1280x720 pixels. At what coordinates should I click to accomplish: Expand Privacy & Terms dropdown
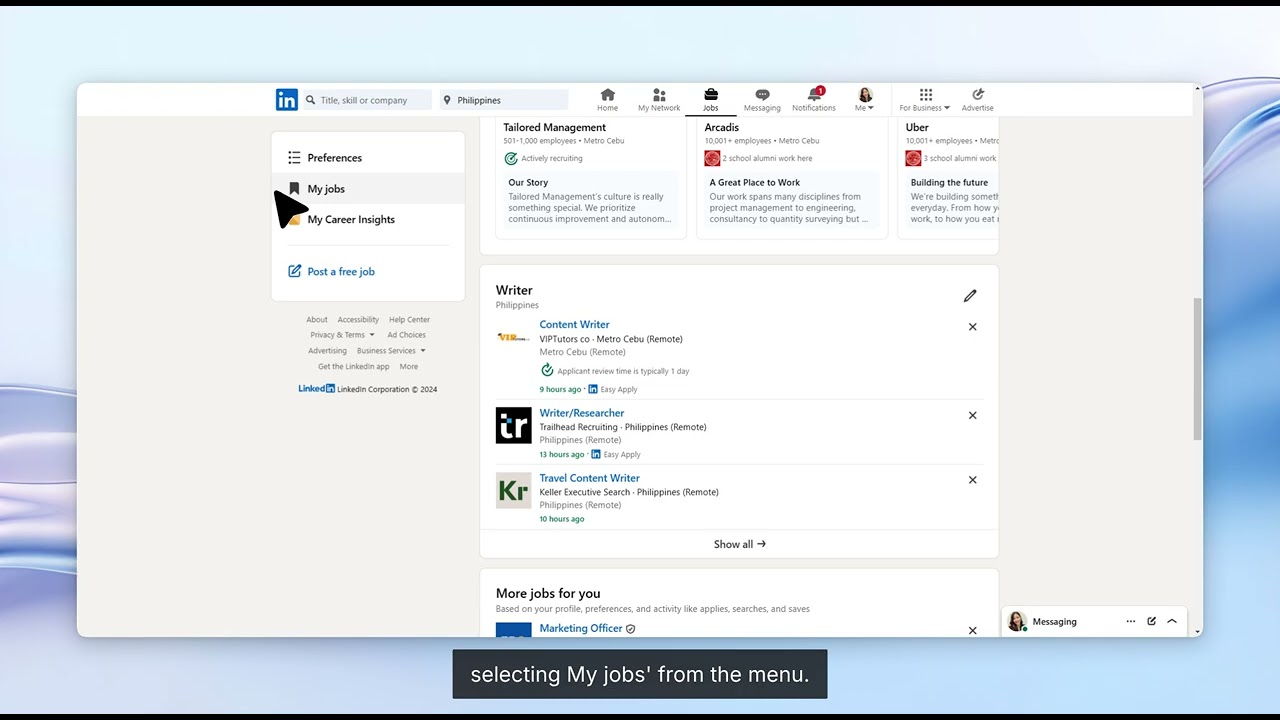tap(342, 335)
